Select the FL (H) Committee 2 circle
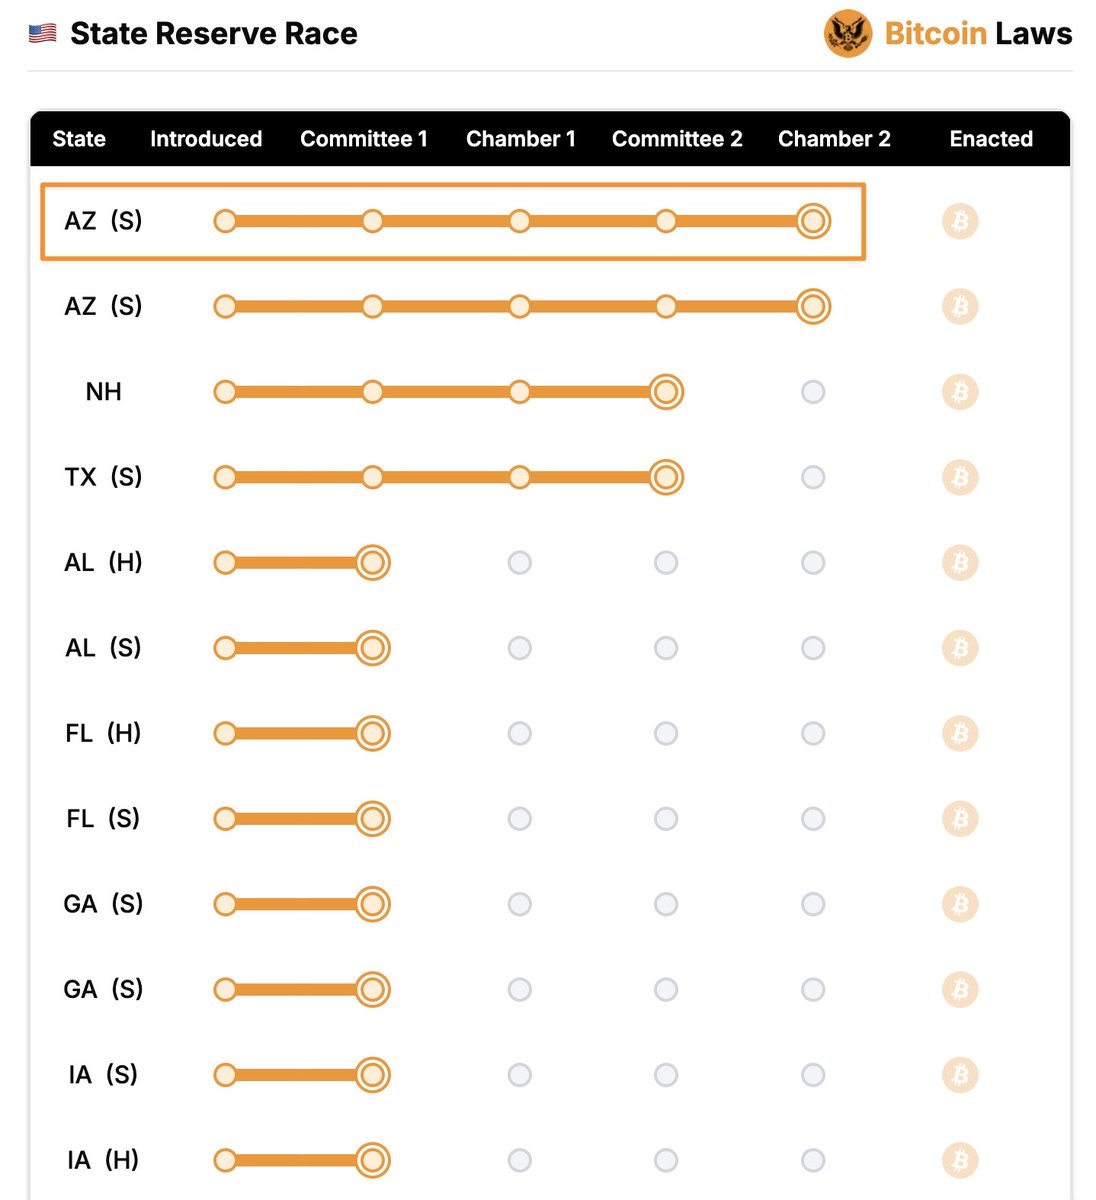Image resolution: width=1096 pixels, height=1200 pixels. tap(666, 734)
